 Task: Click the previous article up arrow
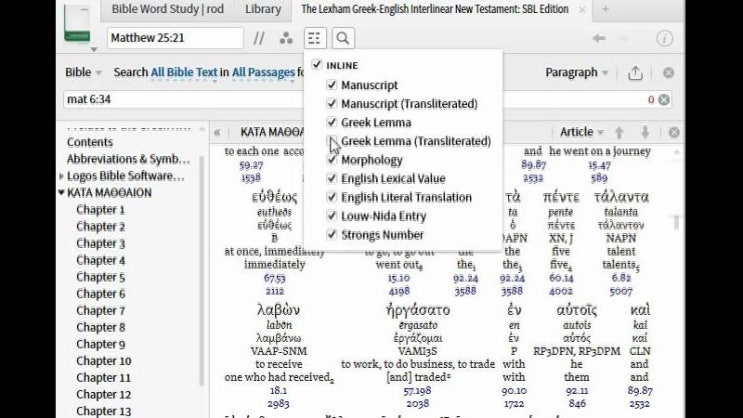(x=619, y=132)
